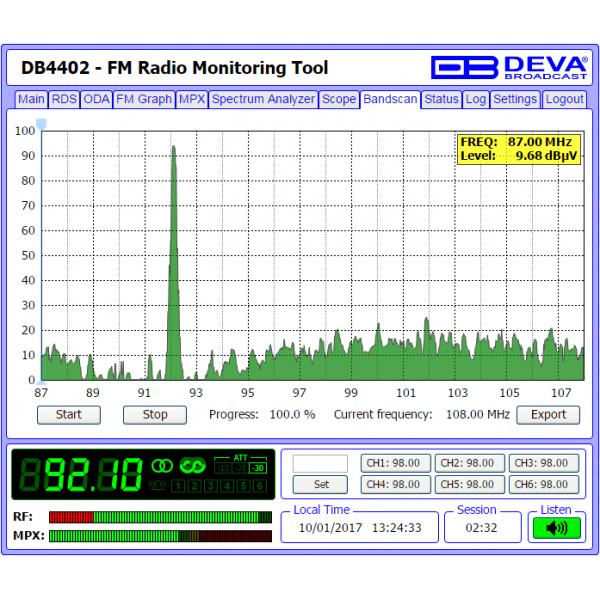The width and height of the screenshot is (600, 600).
Task: Open the Scope tab
Action: pyautogui.click(x=339, y=99)
